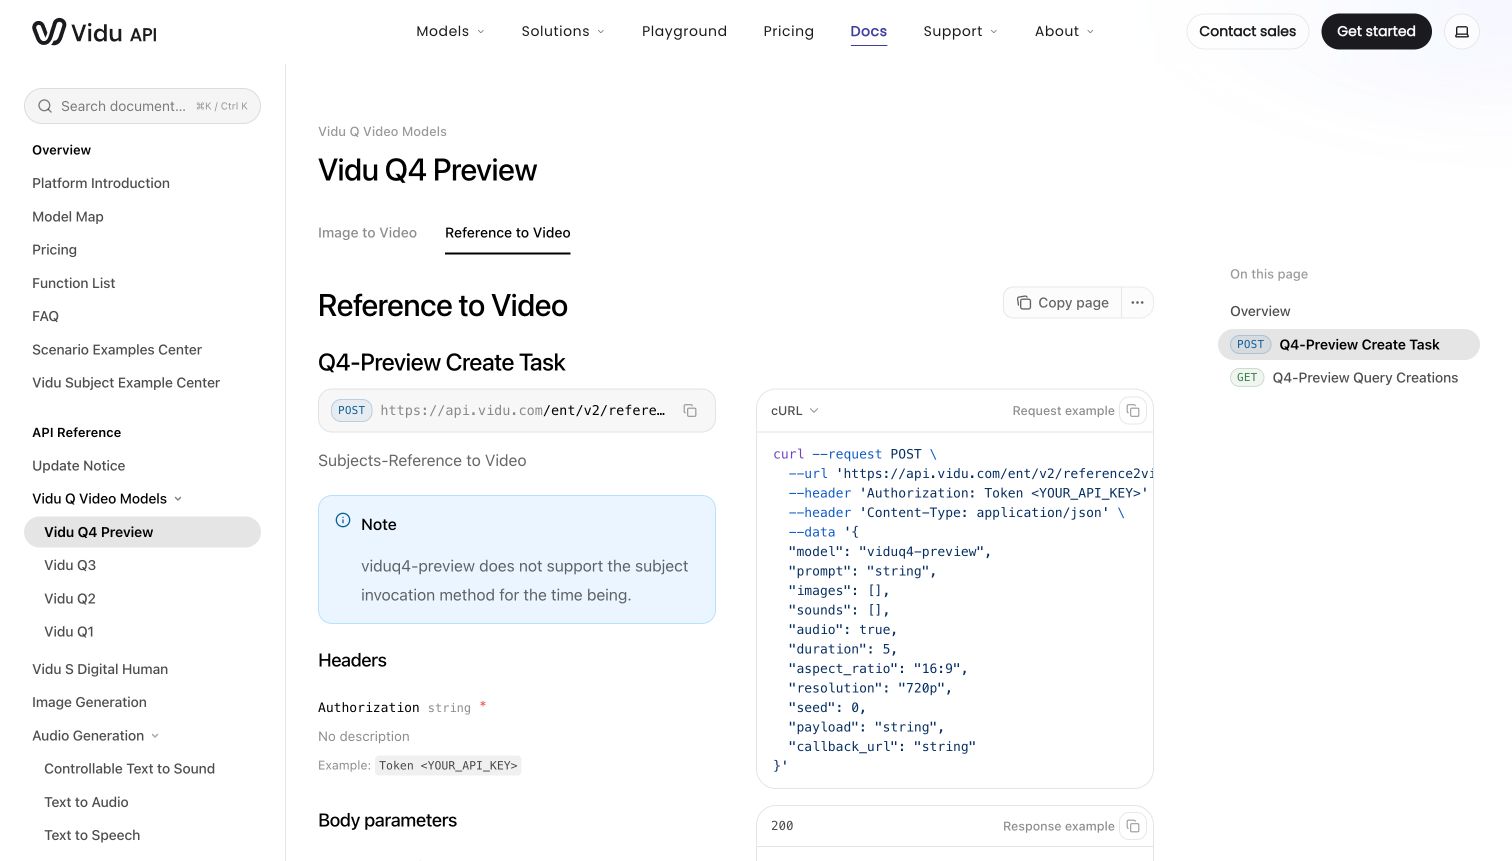This screenshot has width=1512, height=861.
Task: Open the Model Map page
Action: pyautogui.click(x=68, y=217)
